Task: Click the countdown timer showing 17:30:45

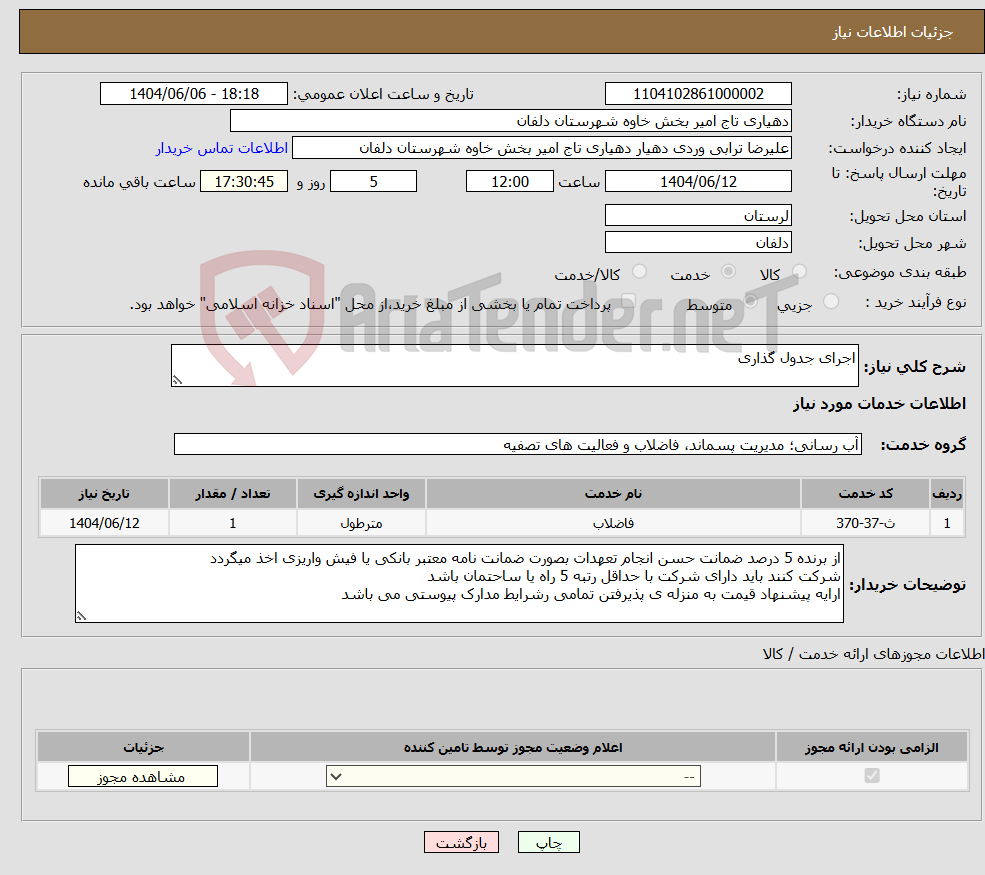Action: coord(244,181)
